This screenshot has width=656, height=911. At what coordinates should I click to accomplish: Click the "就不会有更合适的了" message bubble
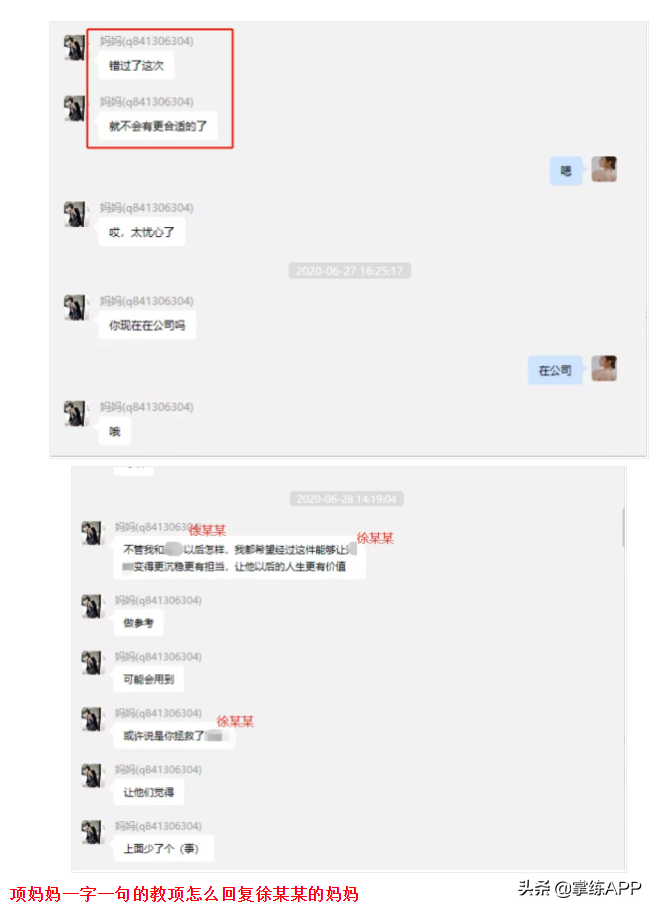pos(158,126)
